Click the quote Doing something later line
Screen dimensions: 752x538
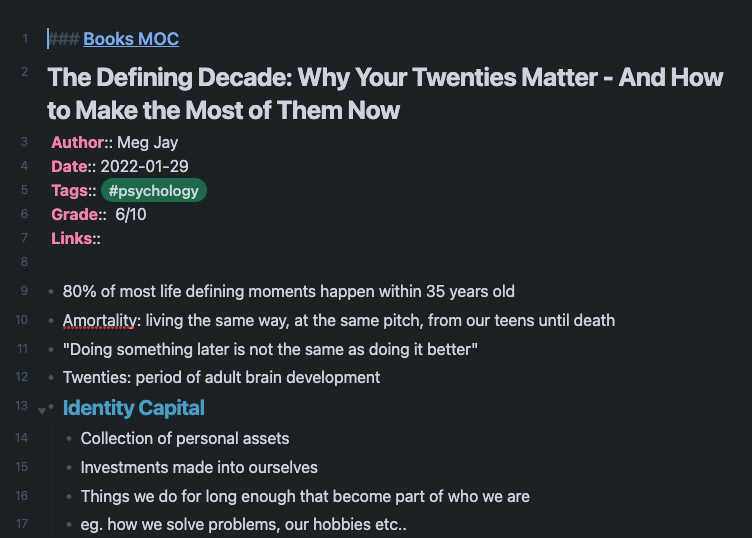[x=270, y=349]
